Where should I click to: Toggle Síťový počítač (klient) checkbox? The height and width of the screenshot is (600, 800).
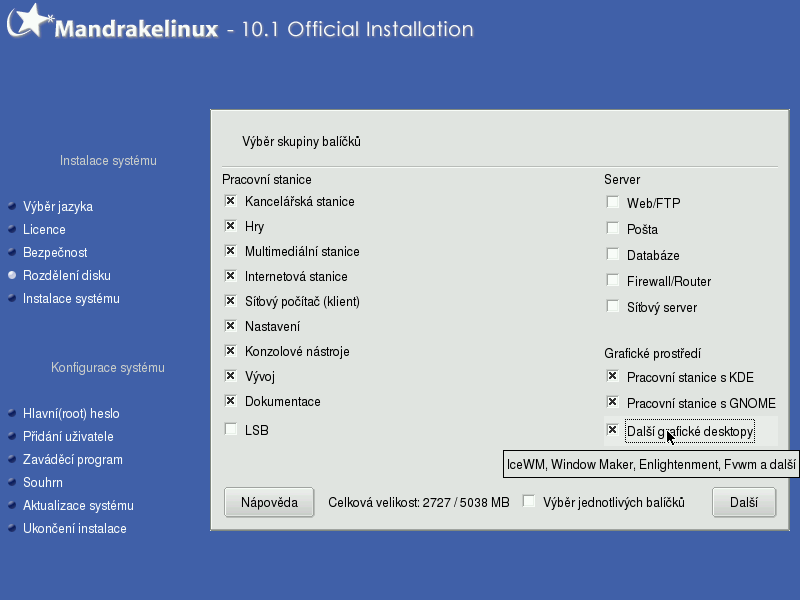point(231,301)
